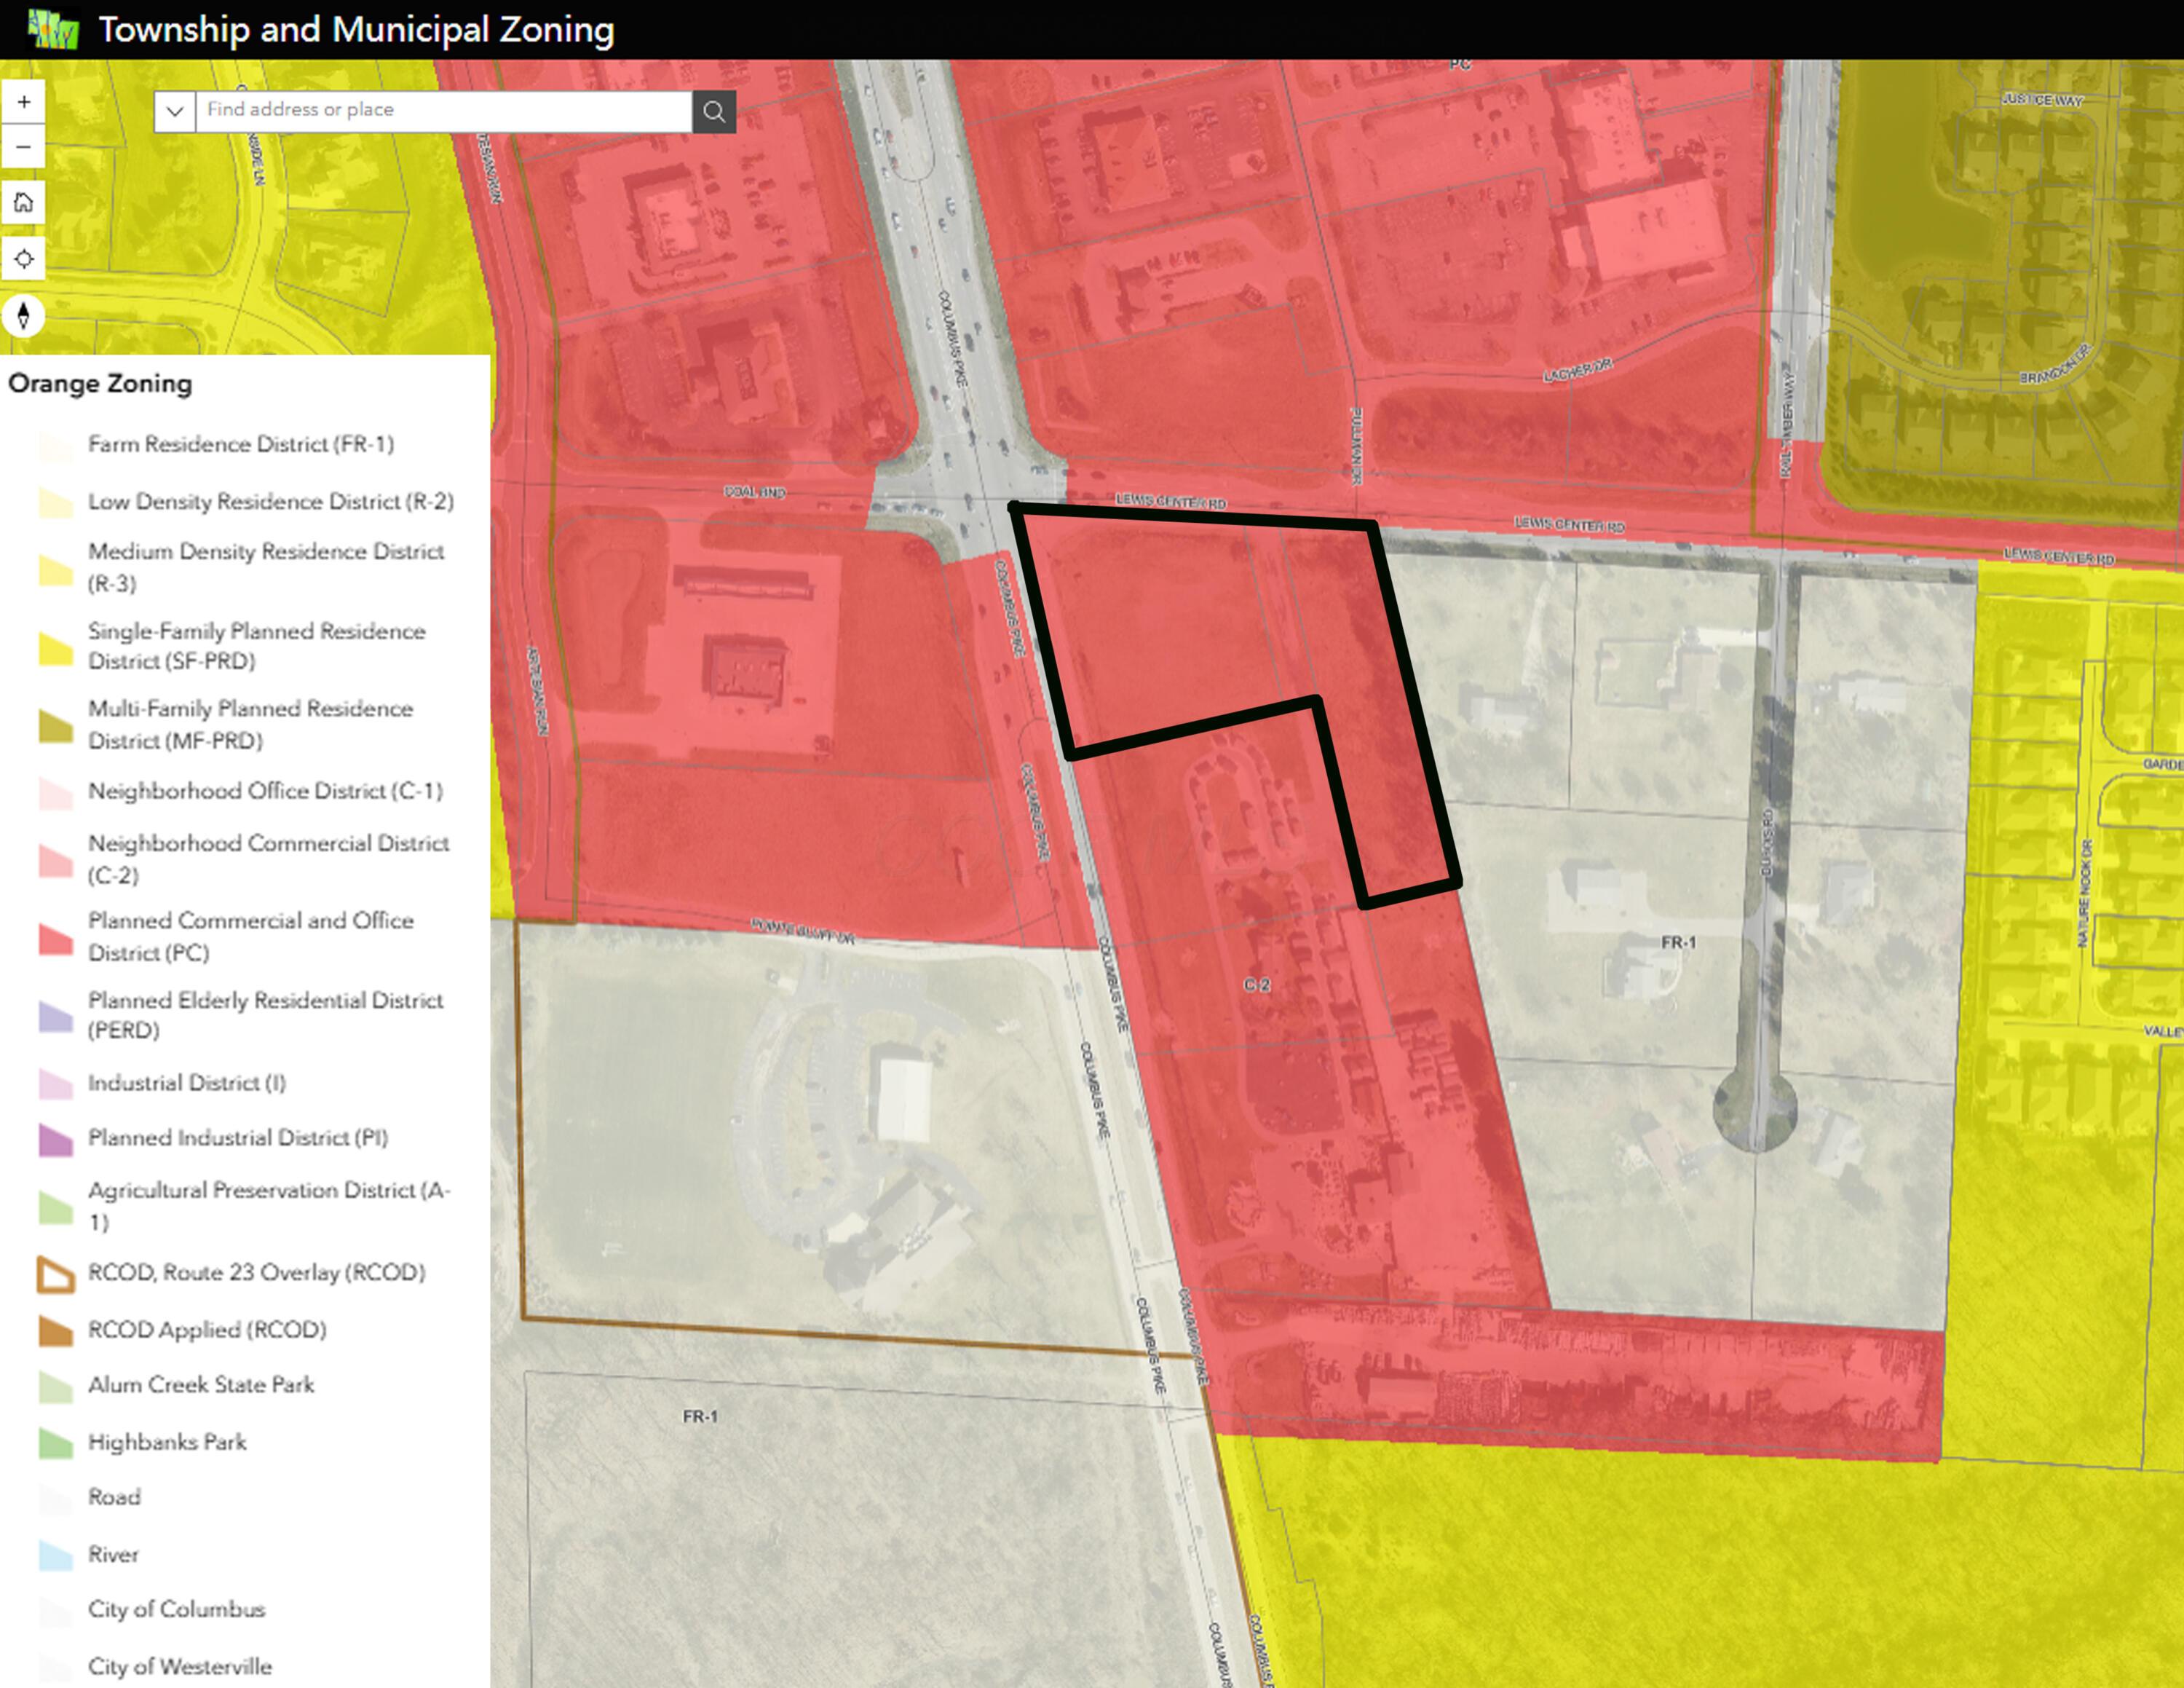Click the zoom in plus button
Screen dimensions: 2184x1688
(23, 102)
